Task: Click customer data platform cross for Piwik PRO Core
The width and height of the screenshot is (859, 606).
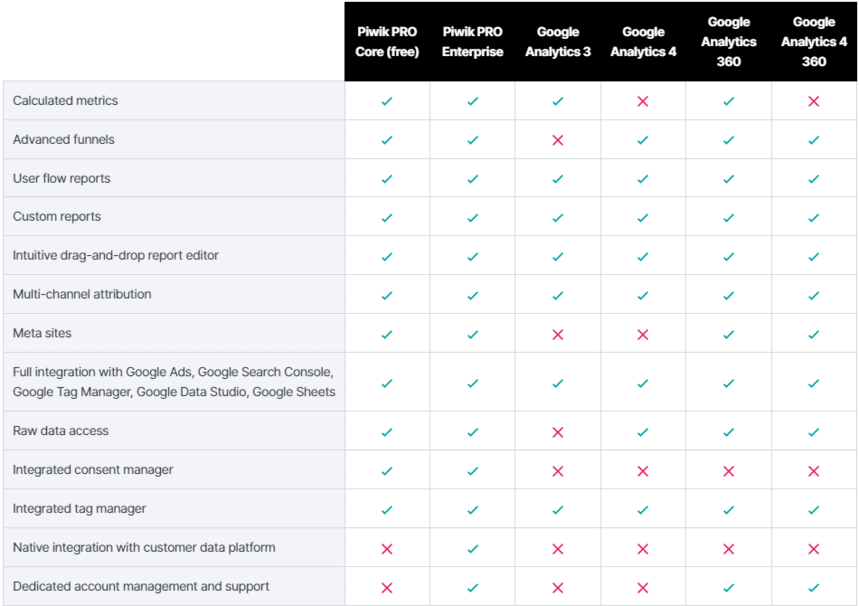Action: [x=387, y=549]
